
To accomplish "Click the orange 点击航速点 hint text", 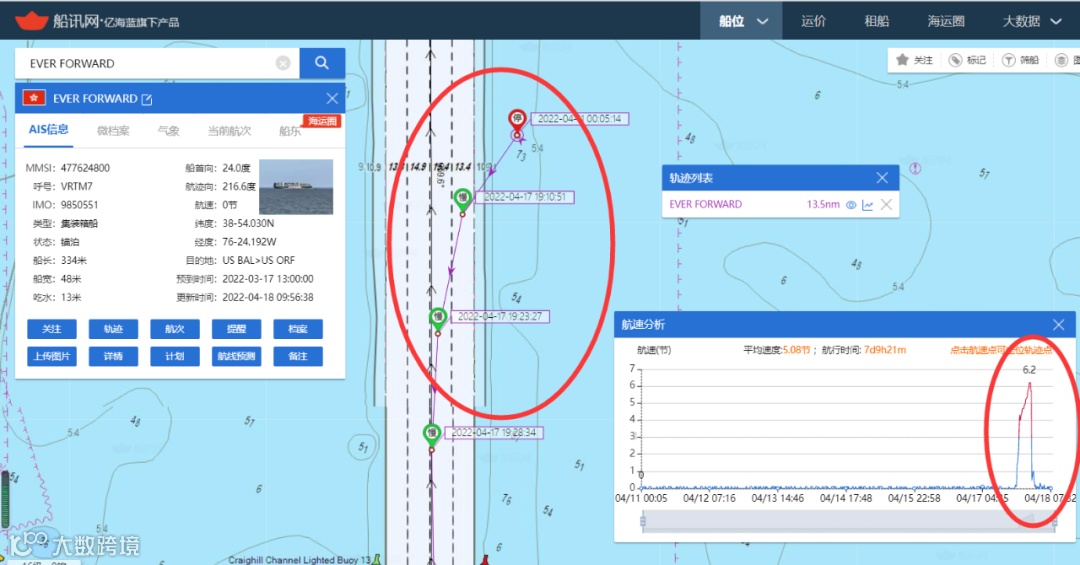I will point(1001,350).
